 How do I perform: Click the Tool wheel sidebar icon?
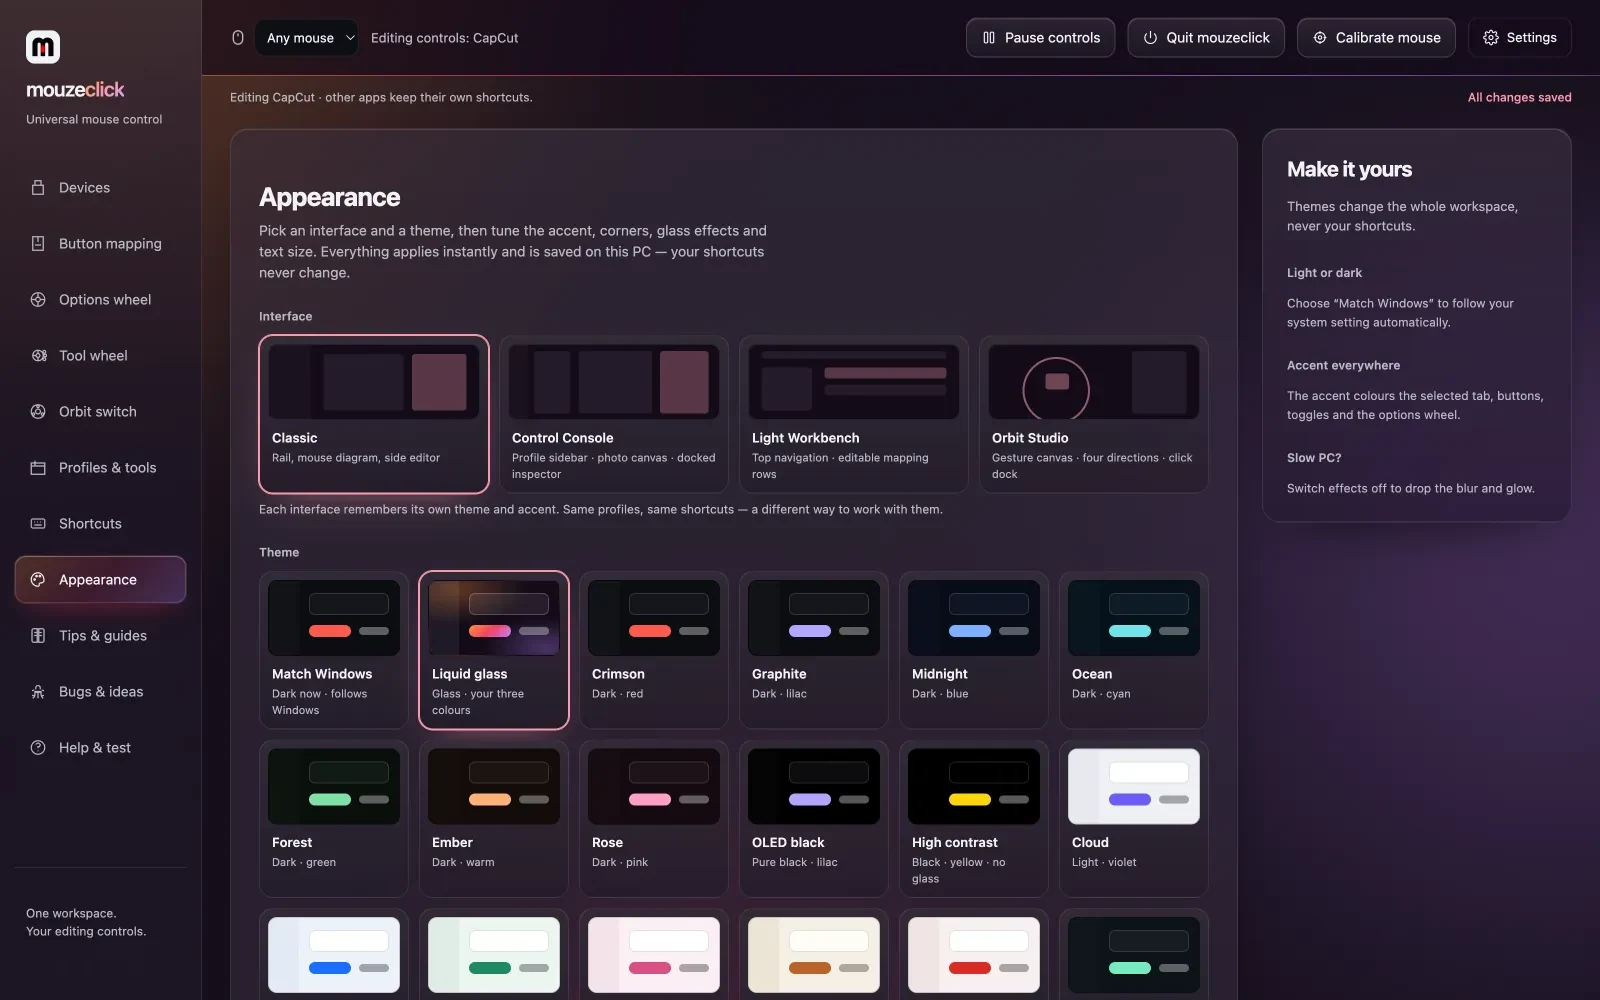pyautogui.click(x=38, y=356)
